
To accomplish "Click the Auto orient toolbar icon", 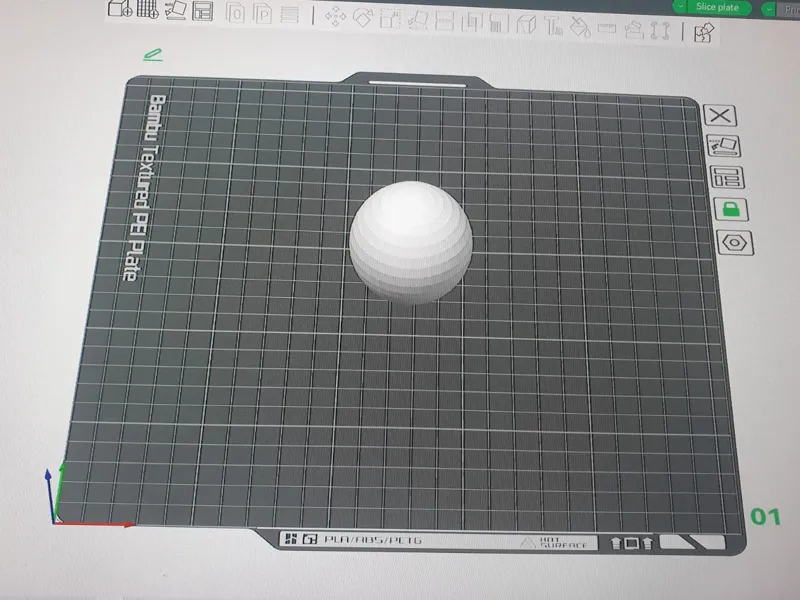I will [x=175, y=10].
